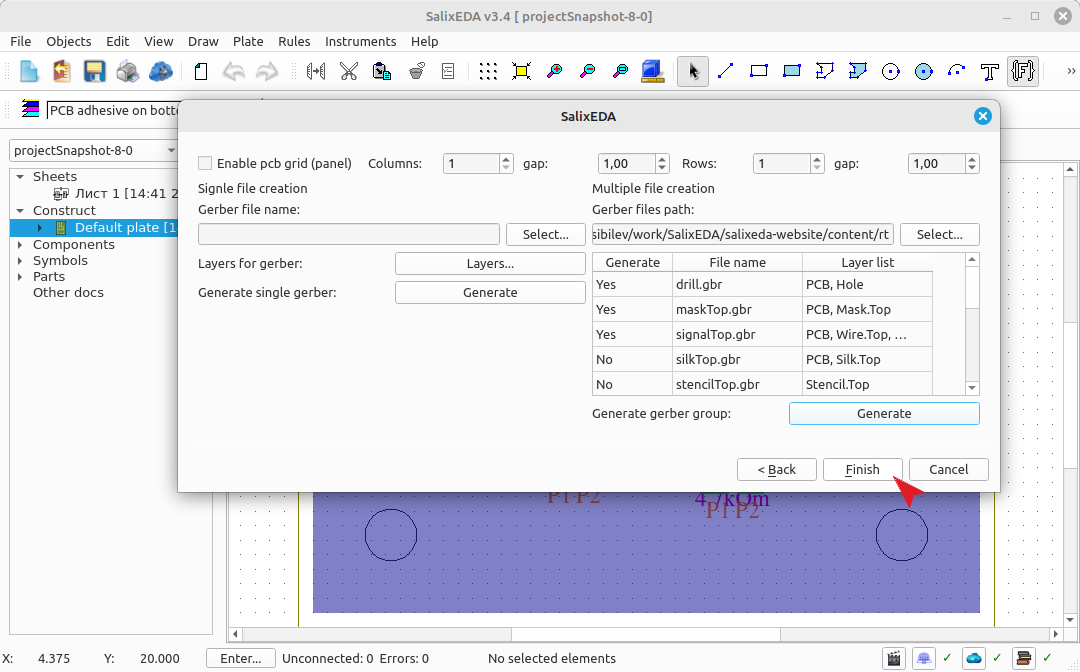The width and height of the screenshot is (1080, 672).
Task: Show hidden toolbar items via » chevron
Action: pos(1070,71)
